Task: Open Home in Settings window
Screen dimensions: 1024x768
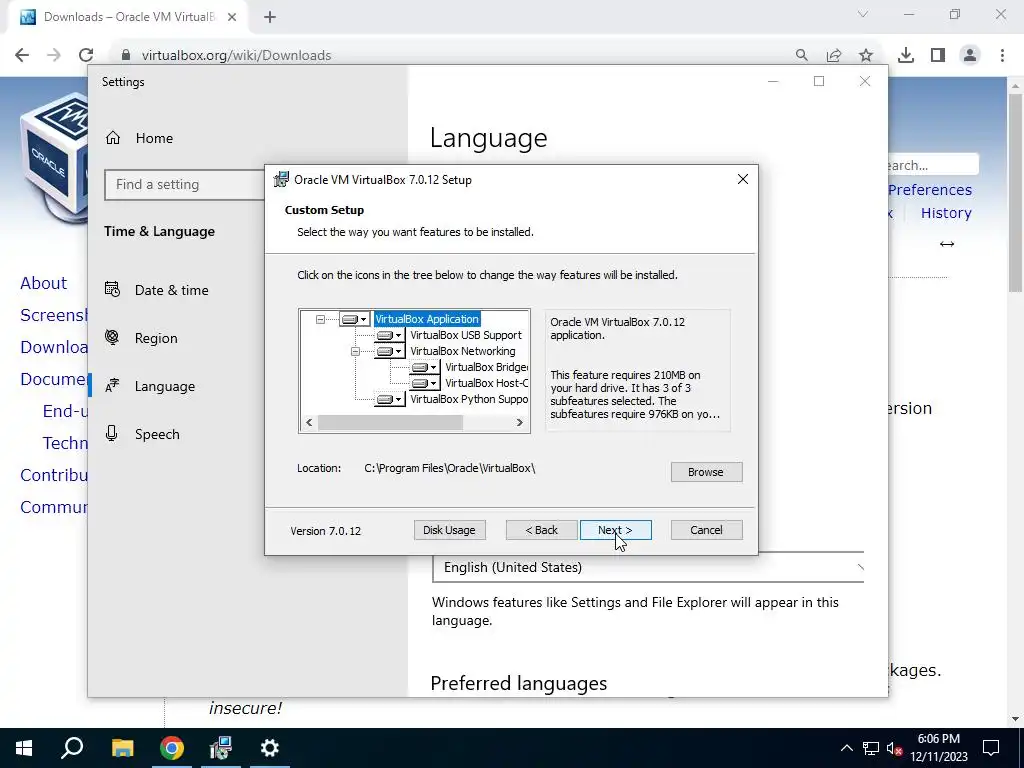Action: click(x=154, y=138)
